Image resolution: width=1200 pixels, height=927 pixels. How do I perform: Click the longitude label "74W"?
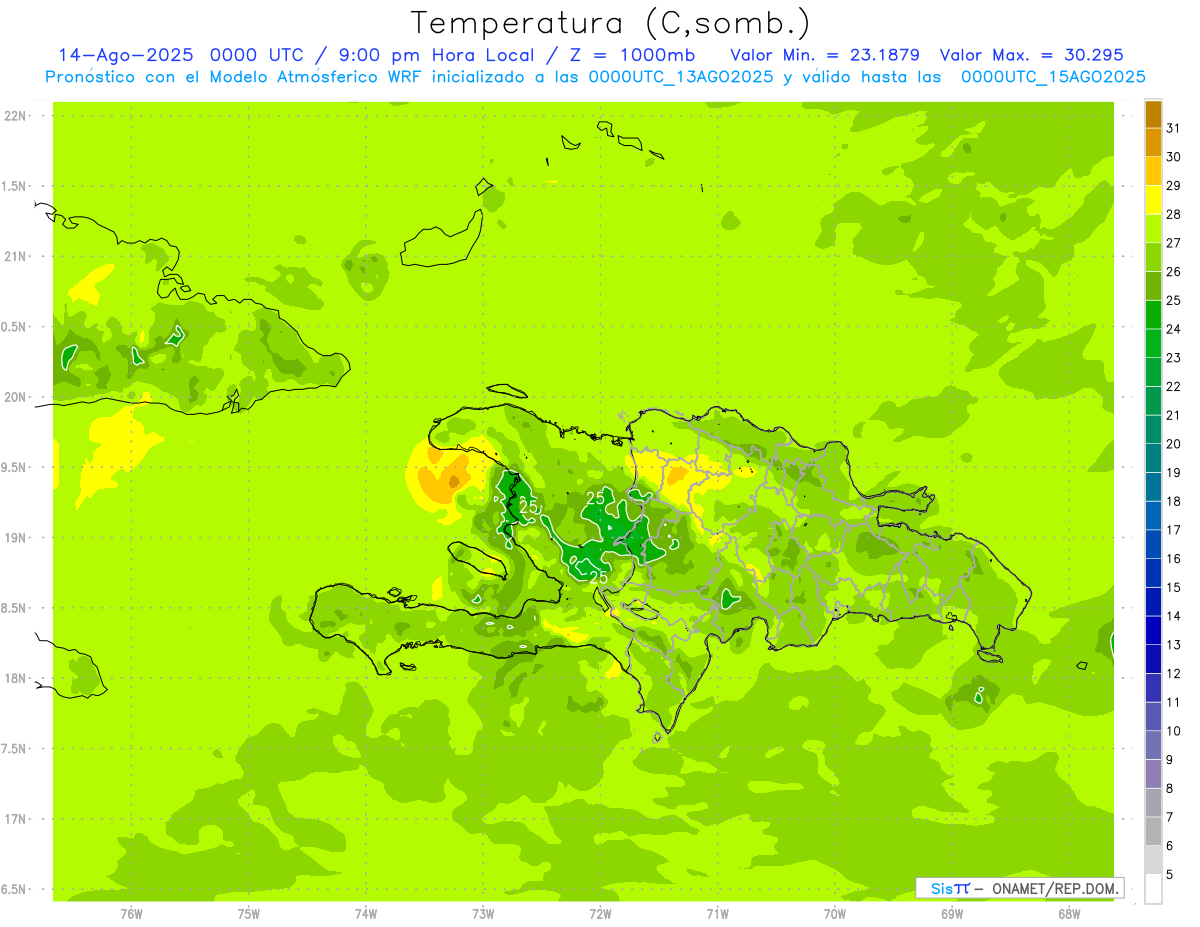pos(366,913)
